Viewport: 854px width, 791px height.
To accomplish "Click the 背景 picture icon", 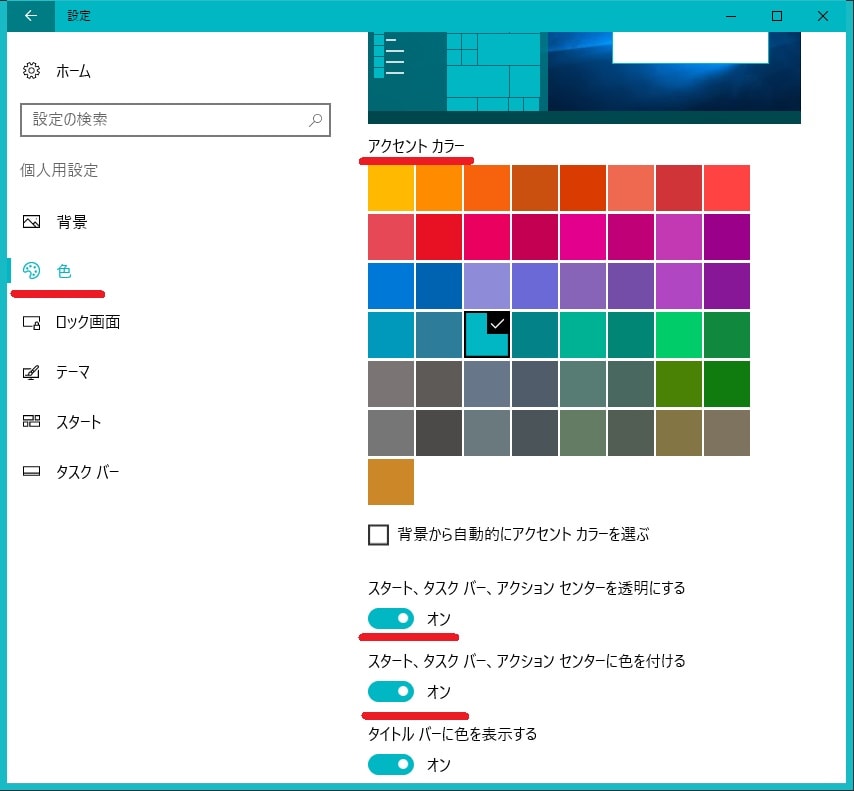I will (x=32, y=222).
